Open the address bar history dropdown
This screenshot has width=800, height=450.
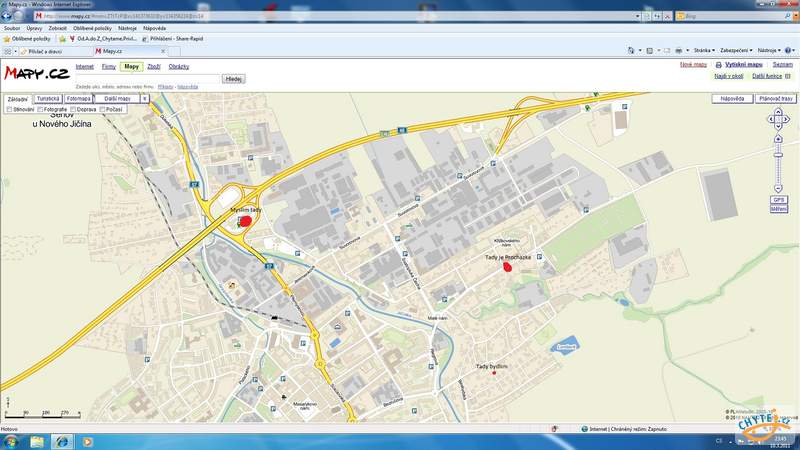pyautogui.click(x=638, y=16)
